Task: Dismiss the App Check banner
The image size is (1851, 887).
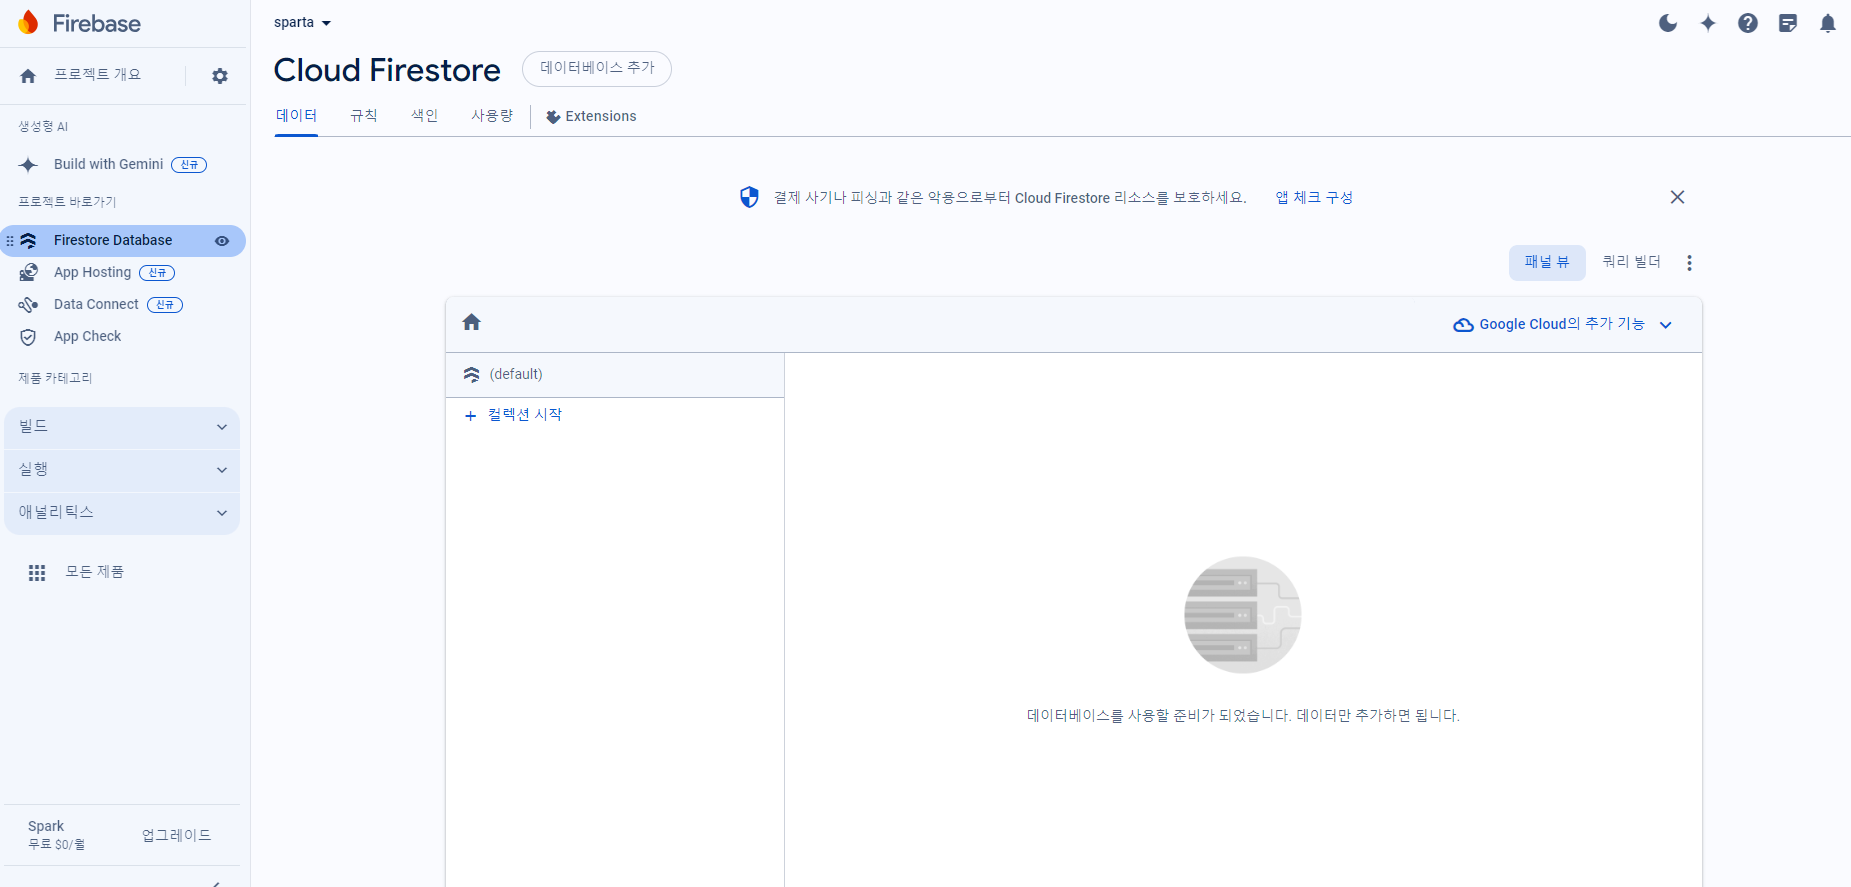Action: [1678, 197]
